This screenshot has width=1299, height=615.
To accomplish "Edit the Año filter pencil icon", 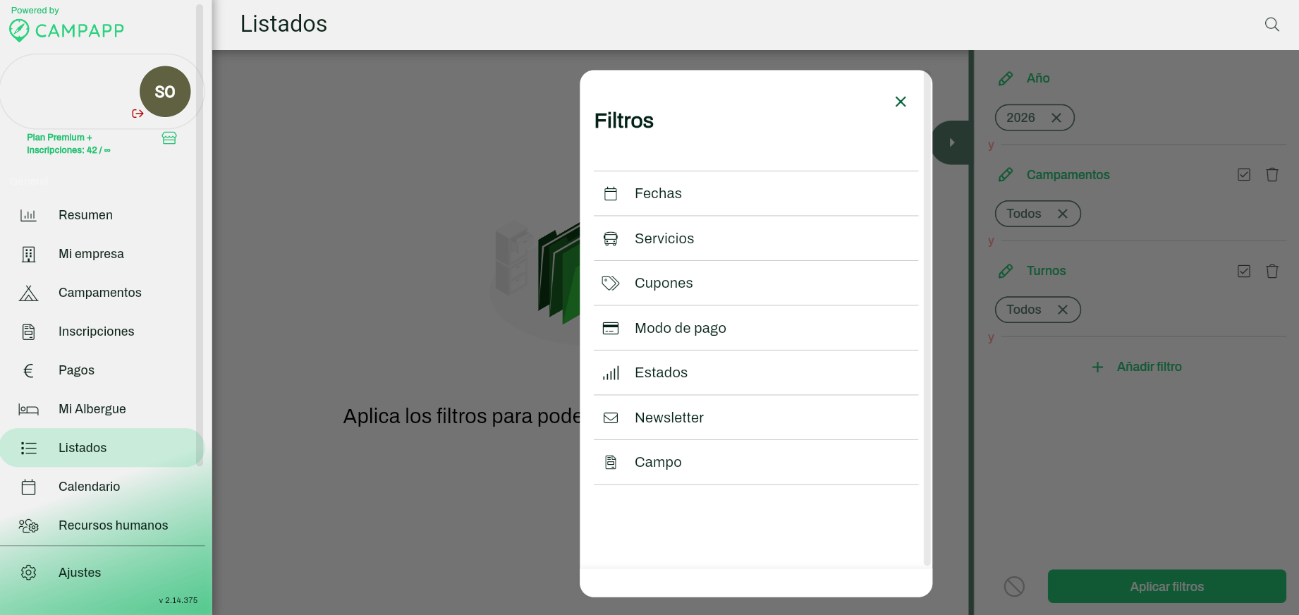I will [x=1006, y=78].
